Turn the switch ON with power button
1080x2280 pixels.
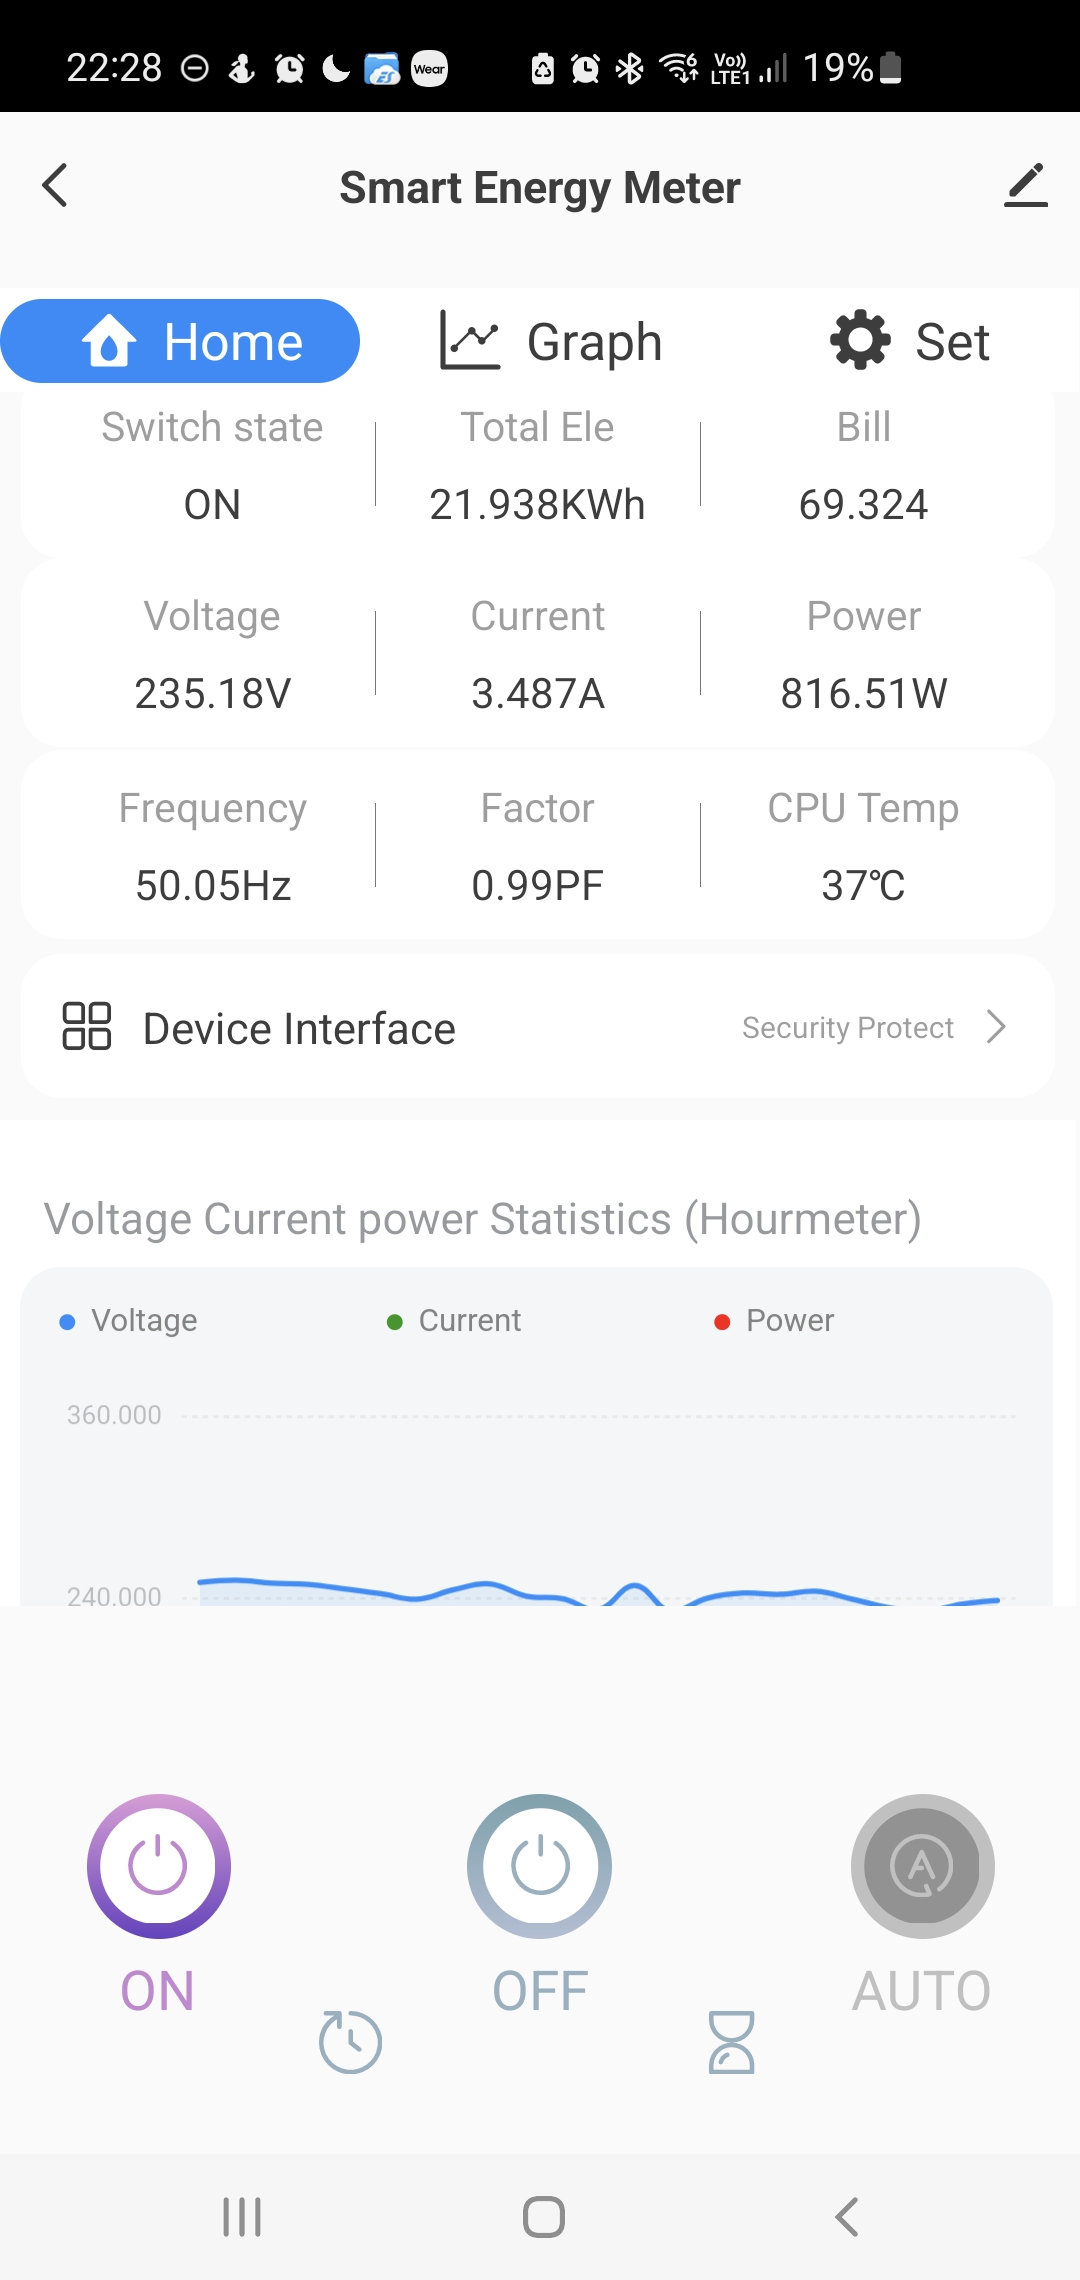click(159, 1866)
